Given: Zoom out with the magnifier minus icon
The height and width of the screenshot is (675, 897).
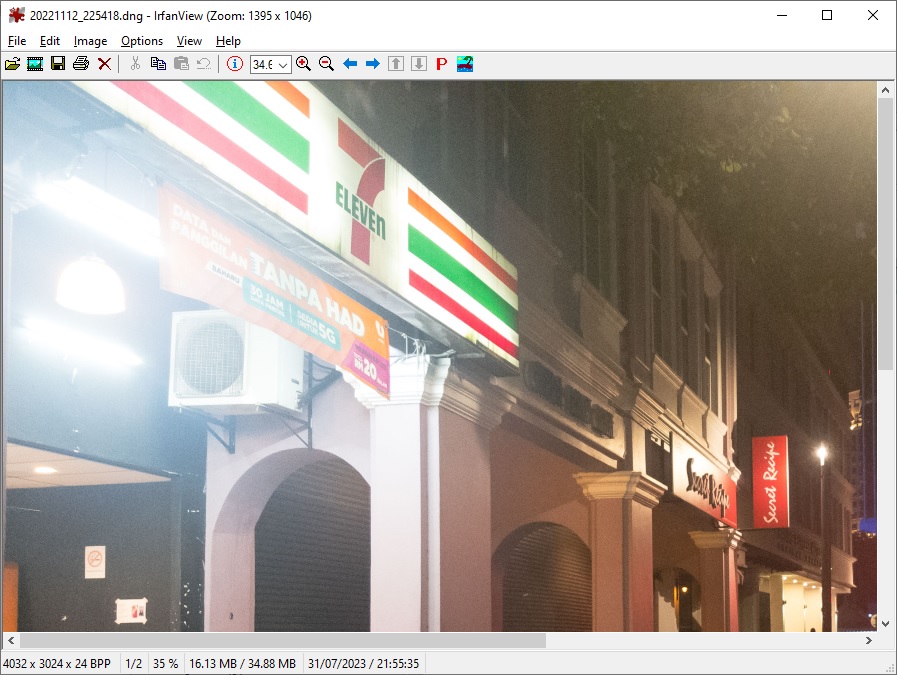Looking at the screenshot, I should [x=326, y=63].
